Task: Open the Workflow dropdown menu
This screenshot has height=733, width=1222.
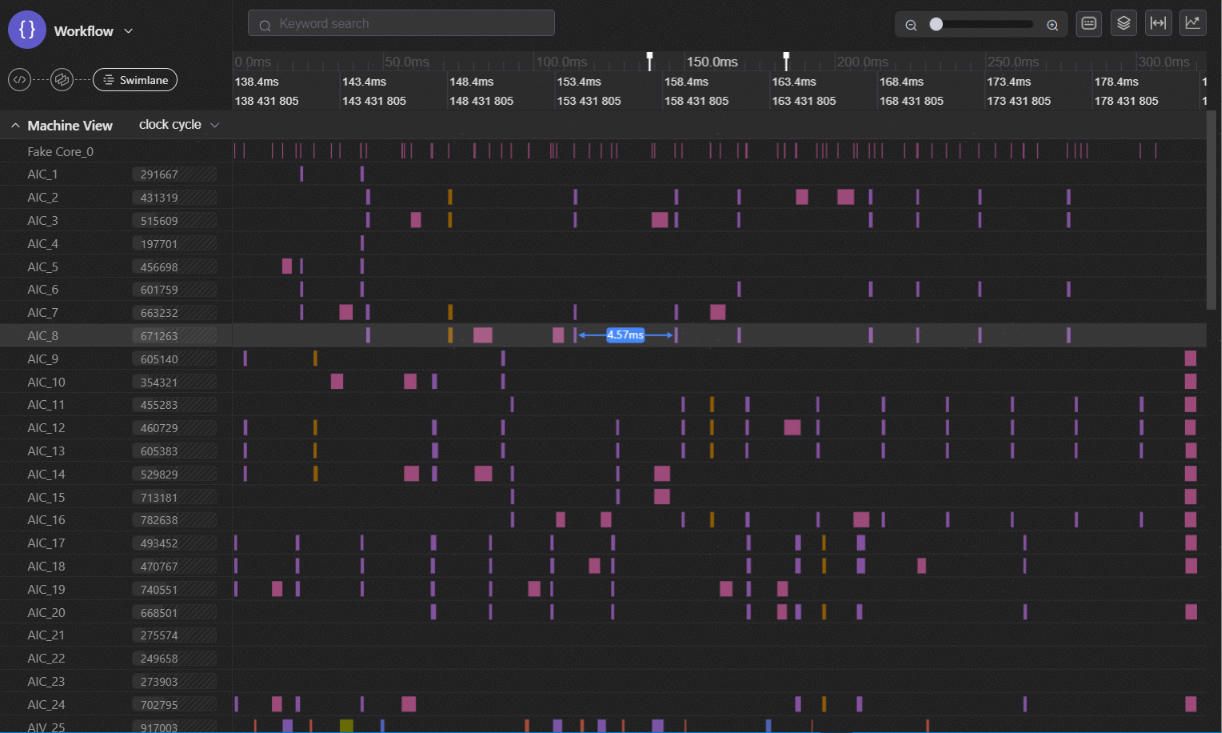Action: point(128,31)
